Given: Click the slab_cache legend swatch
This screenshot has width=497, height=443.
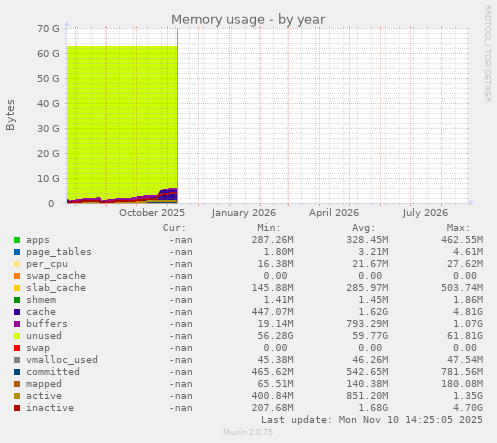Looking at the screenshot, I should [x=17, y=288].
